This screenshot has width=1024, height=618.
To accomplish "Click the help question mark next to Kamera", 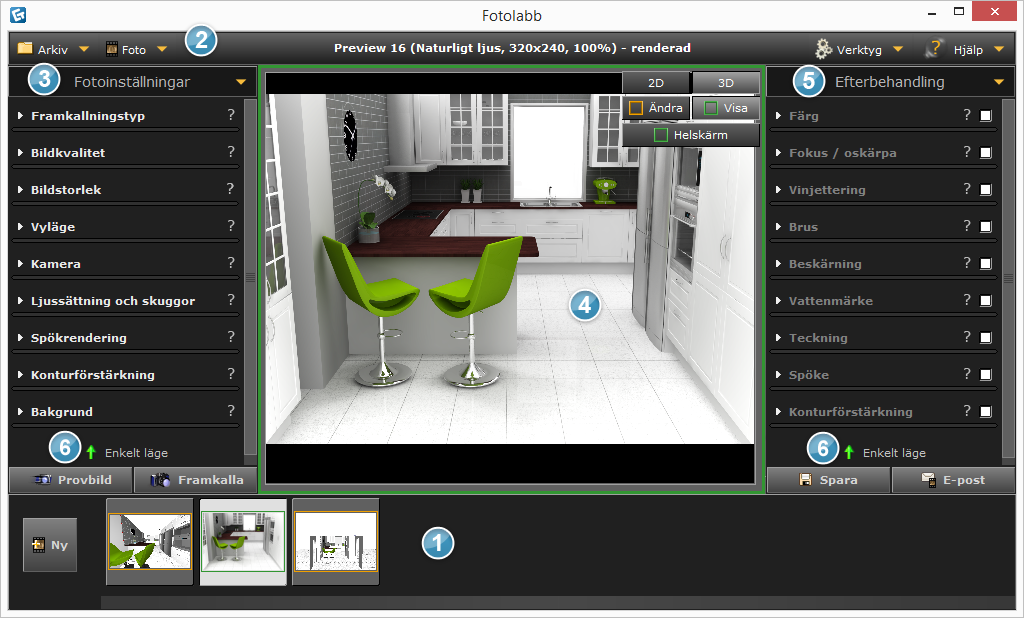I will [x=231, y=263].
